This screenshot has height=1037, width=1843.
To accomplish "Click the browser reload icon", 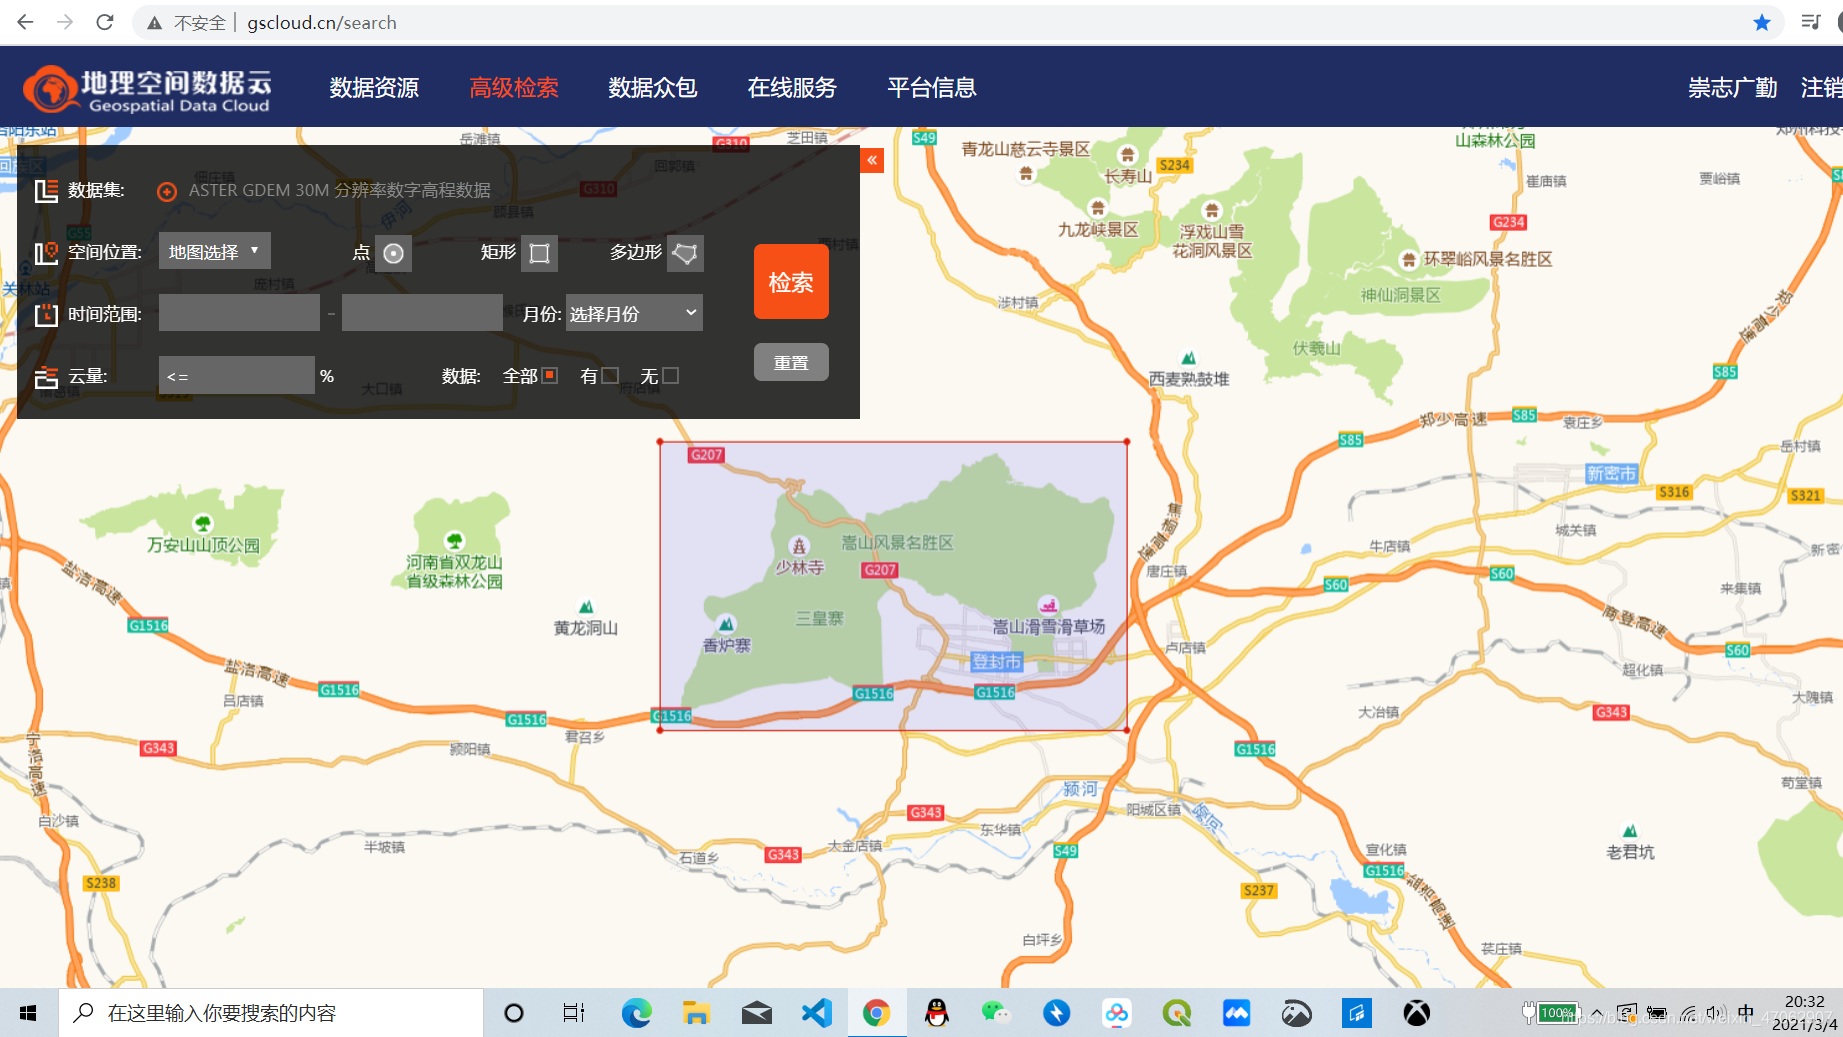I will point(105,22).
